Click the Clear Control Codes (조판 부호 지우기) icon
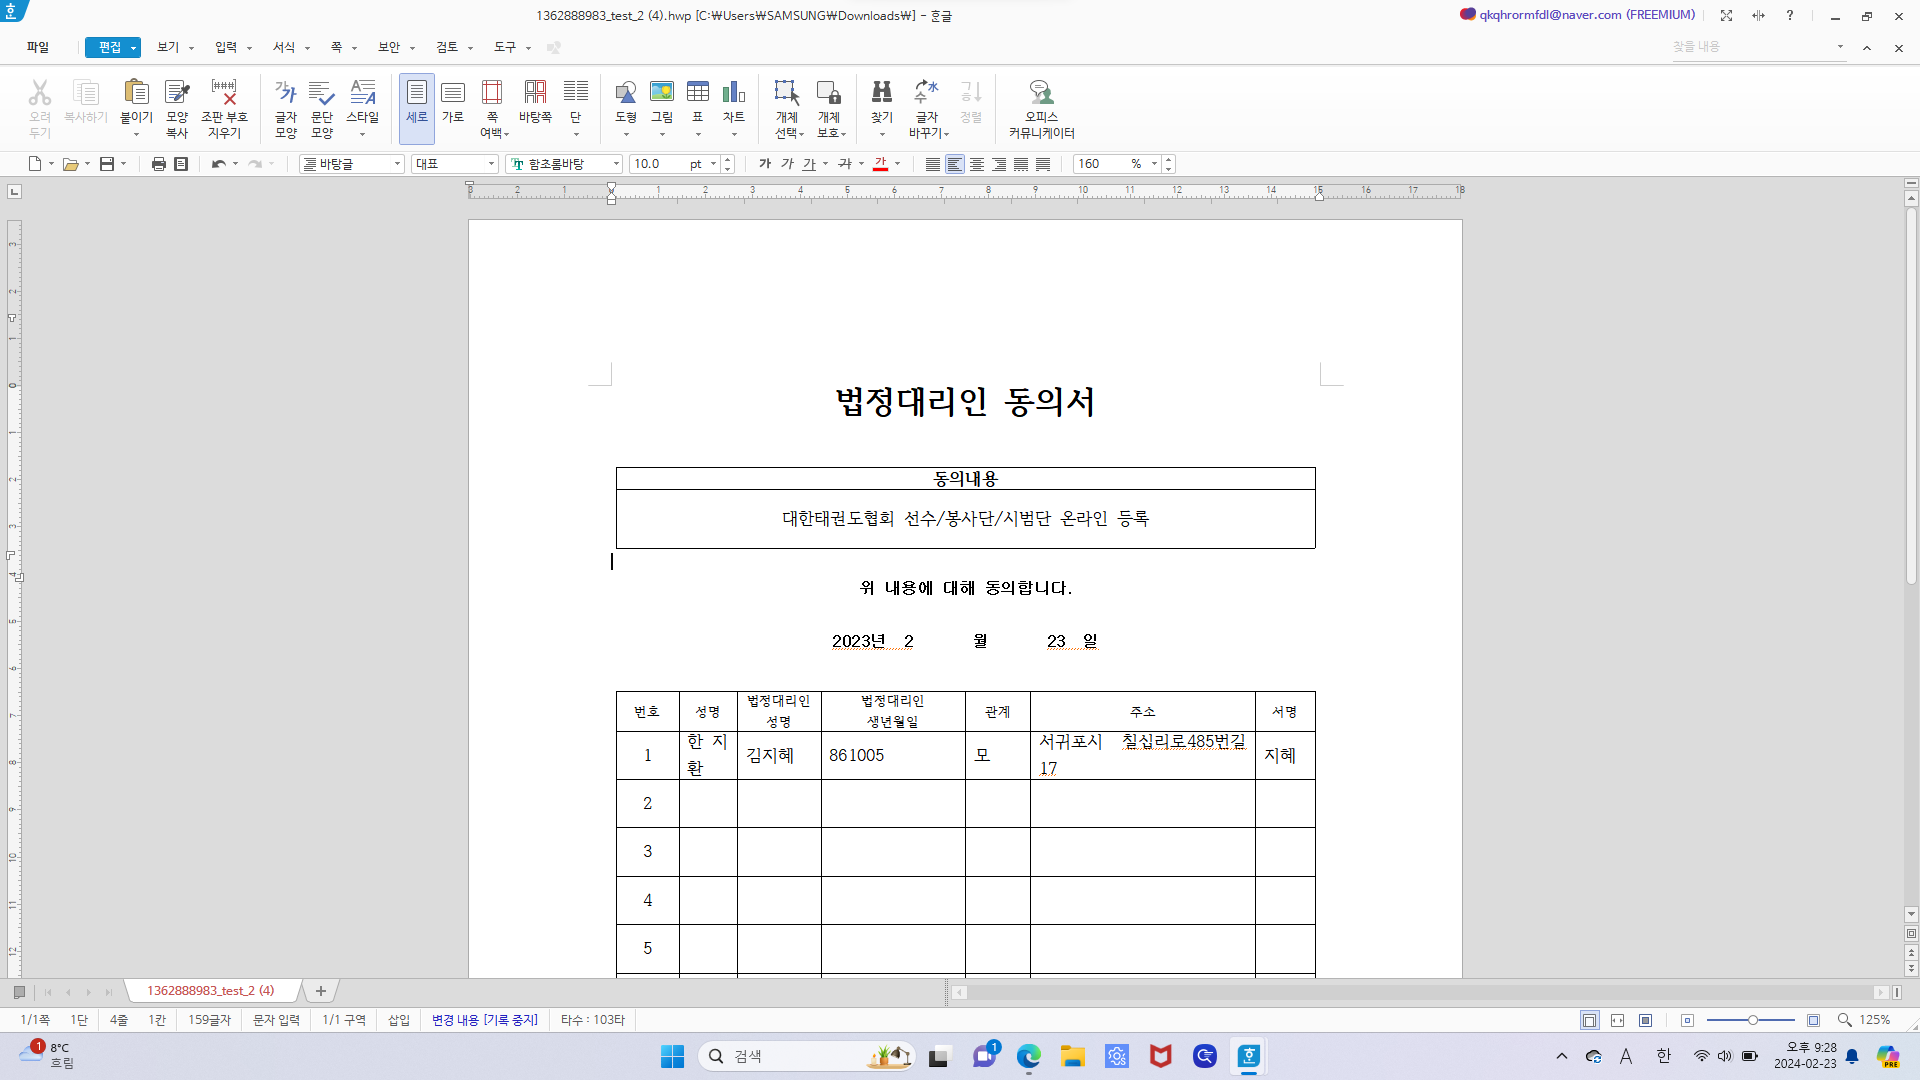This screenshot has height=1080, width=1920. pos(224,93)
